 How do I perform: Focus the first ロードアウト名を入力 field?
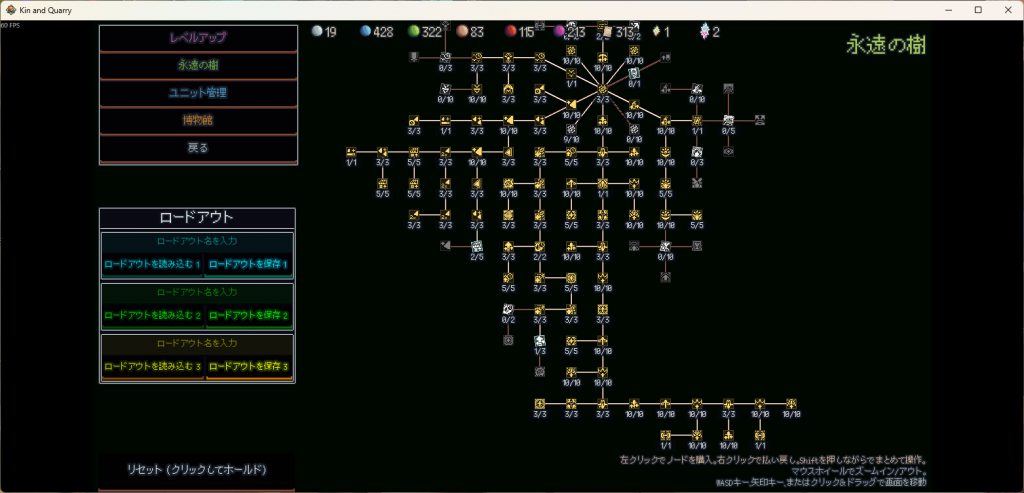197,241
